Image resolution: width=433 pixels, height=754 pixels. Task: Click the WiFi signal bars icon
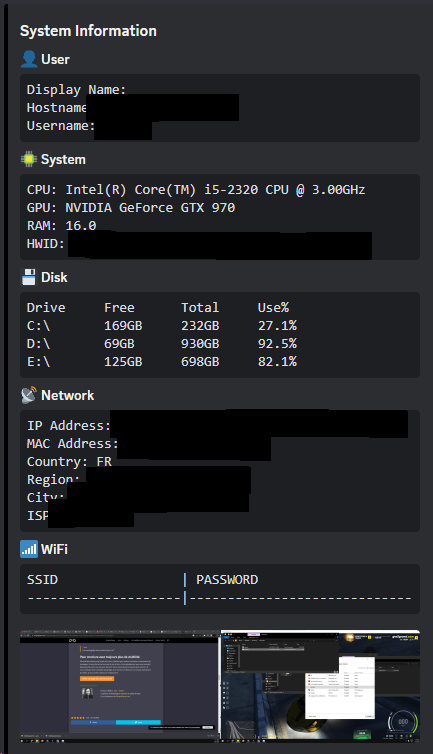(29, 549)
